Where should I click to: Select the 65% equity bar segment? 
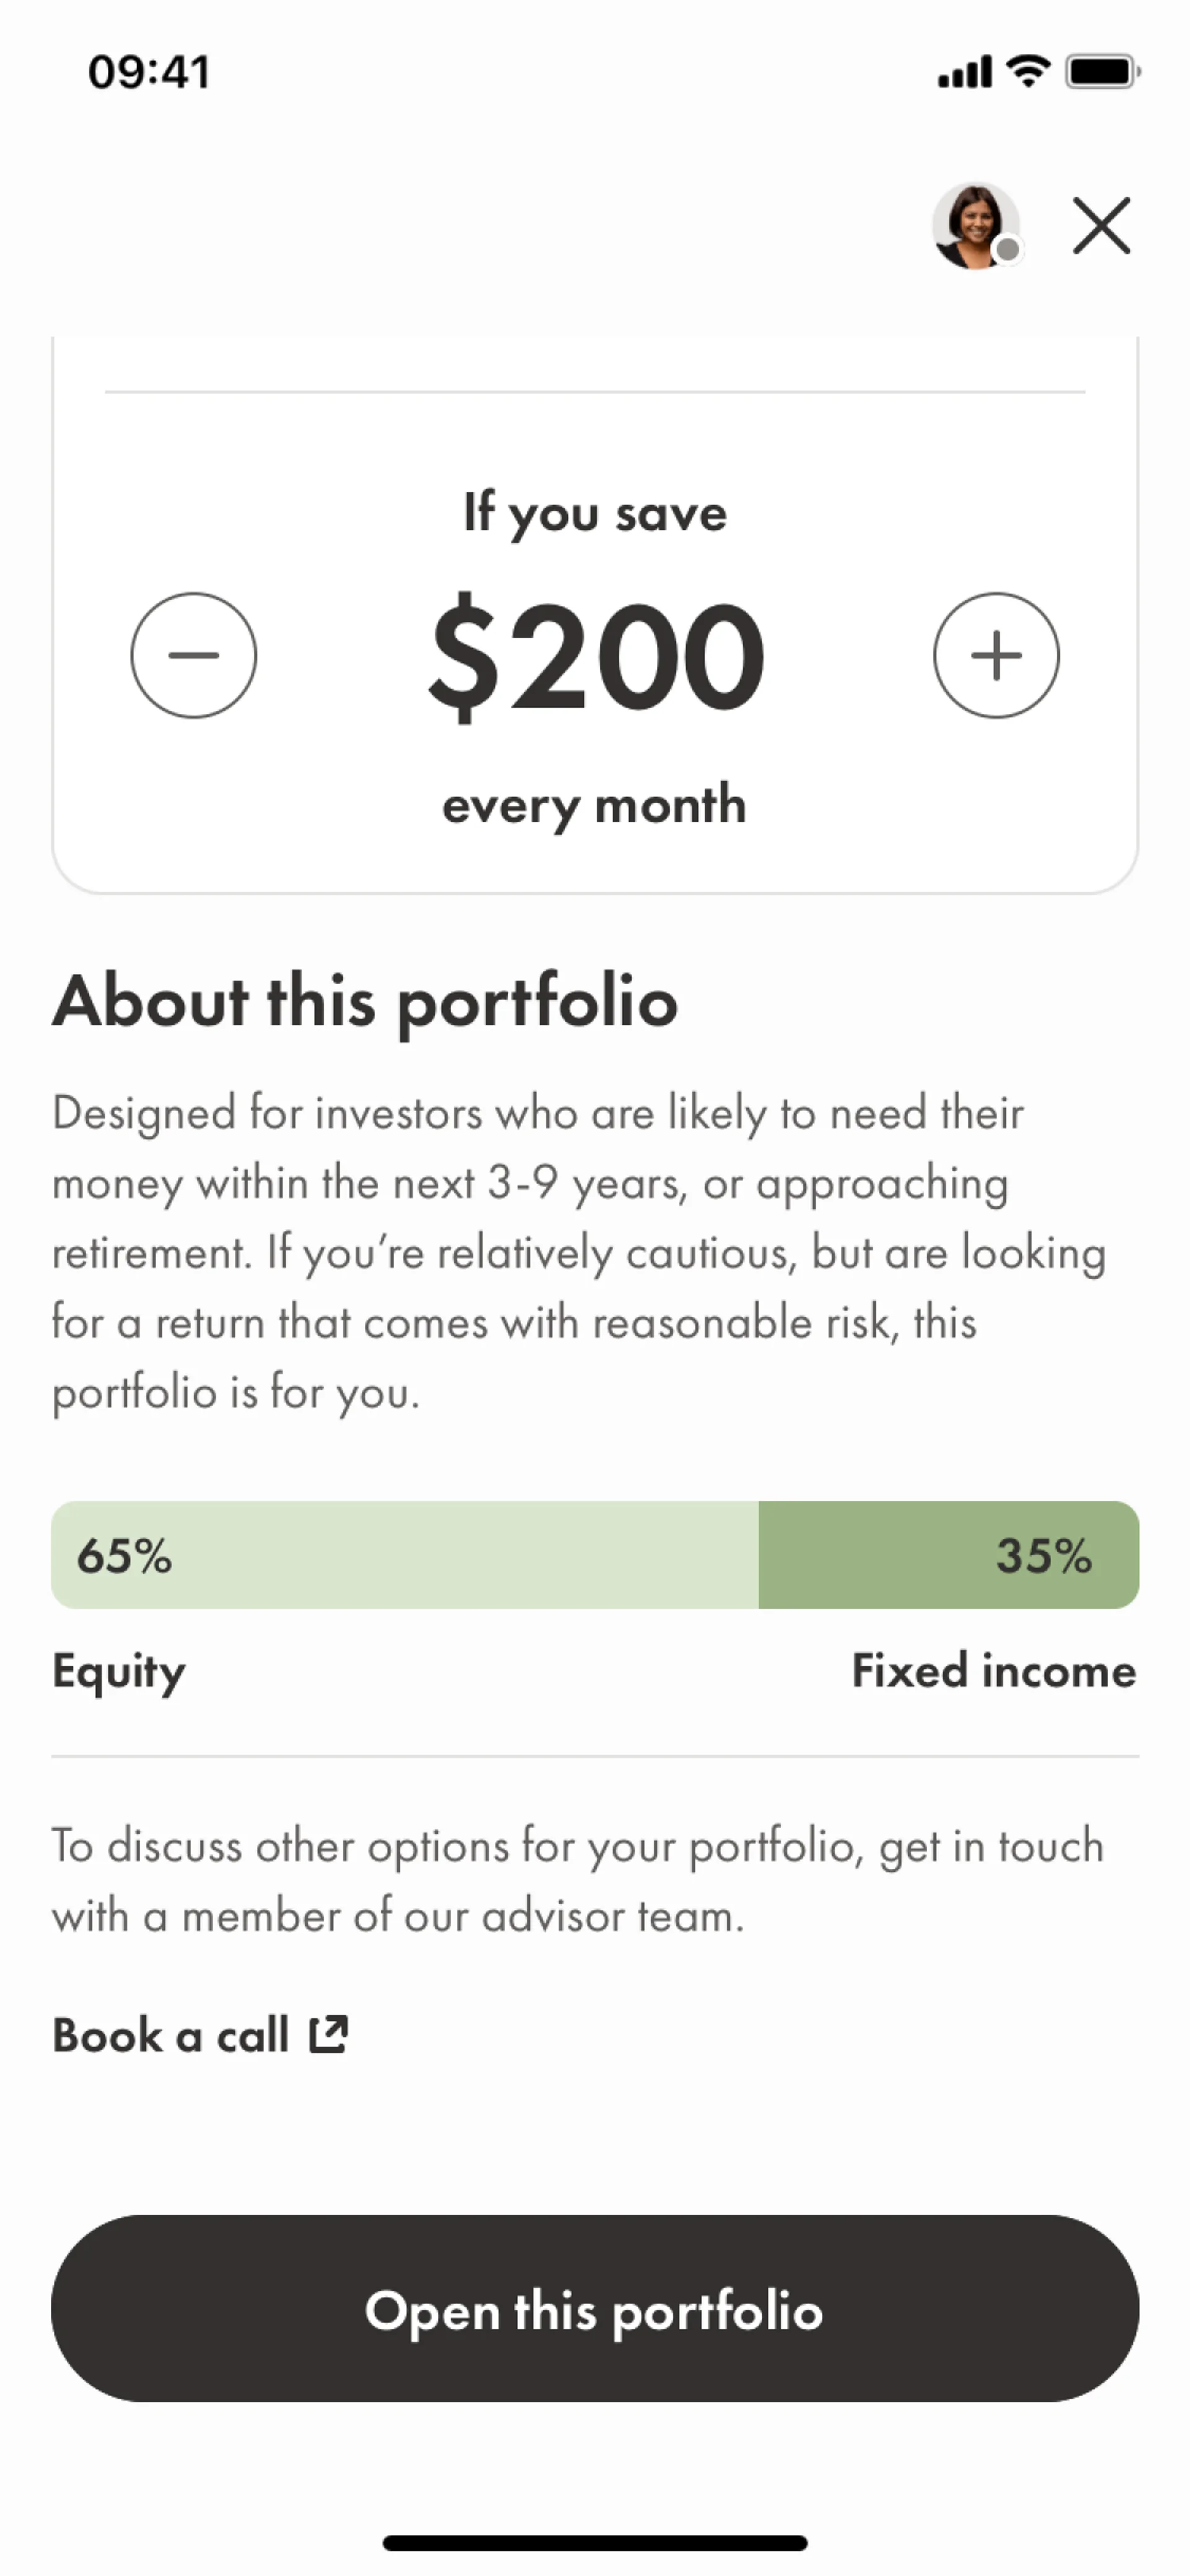(405, 1555)
